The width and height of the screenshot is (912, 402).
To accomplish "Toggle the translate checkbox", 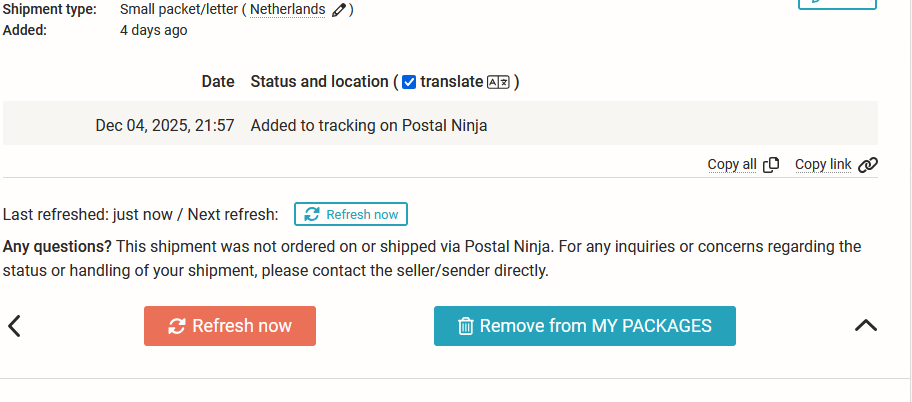I will (x=408, y=82).
